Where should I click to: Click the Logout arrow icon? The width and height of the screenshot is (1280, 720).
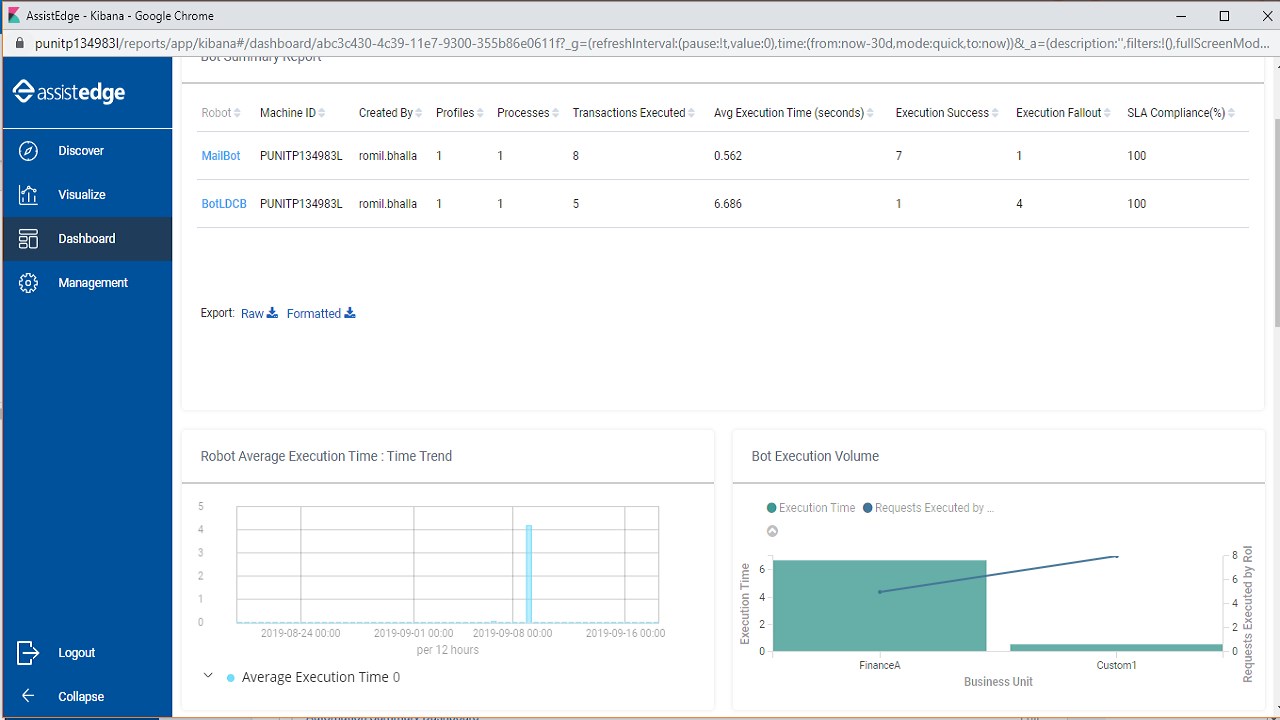(28, 653)
